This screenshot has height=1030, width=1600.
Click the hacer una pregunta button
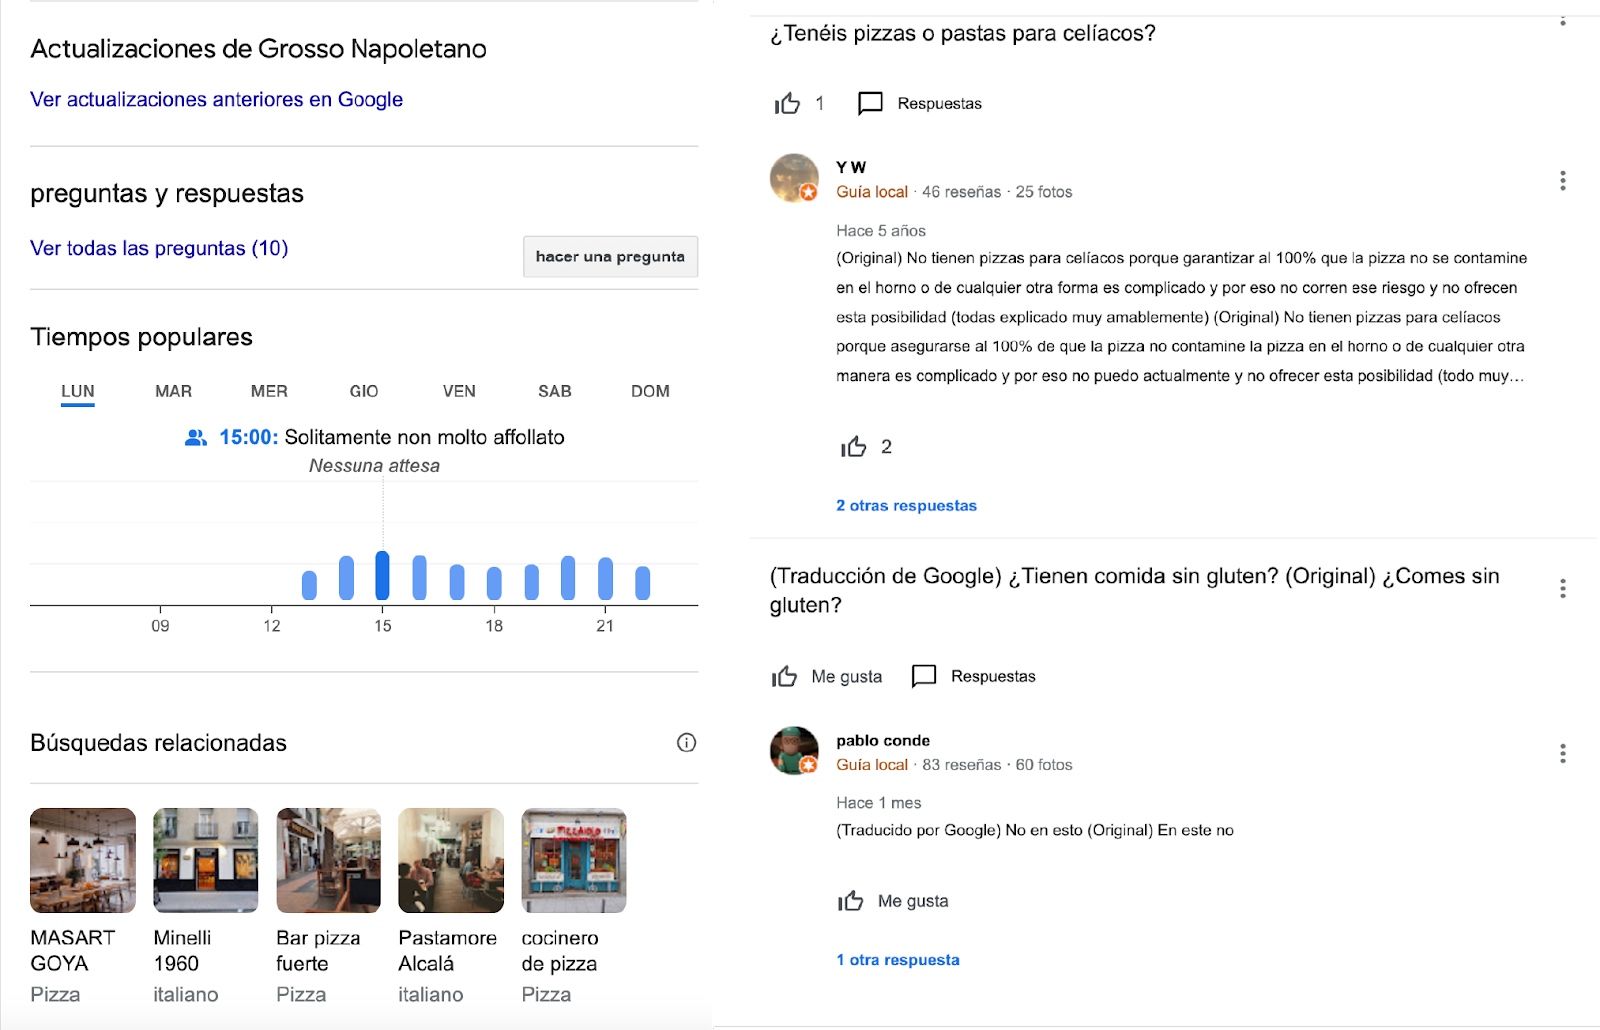[x=610, y=257]
